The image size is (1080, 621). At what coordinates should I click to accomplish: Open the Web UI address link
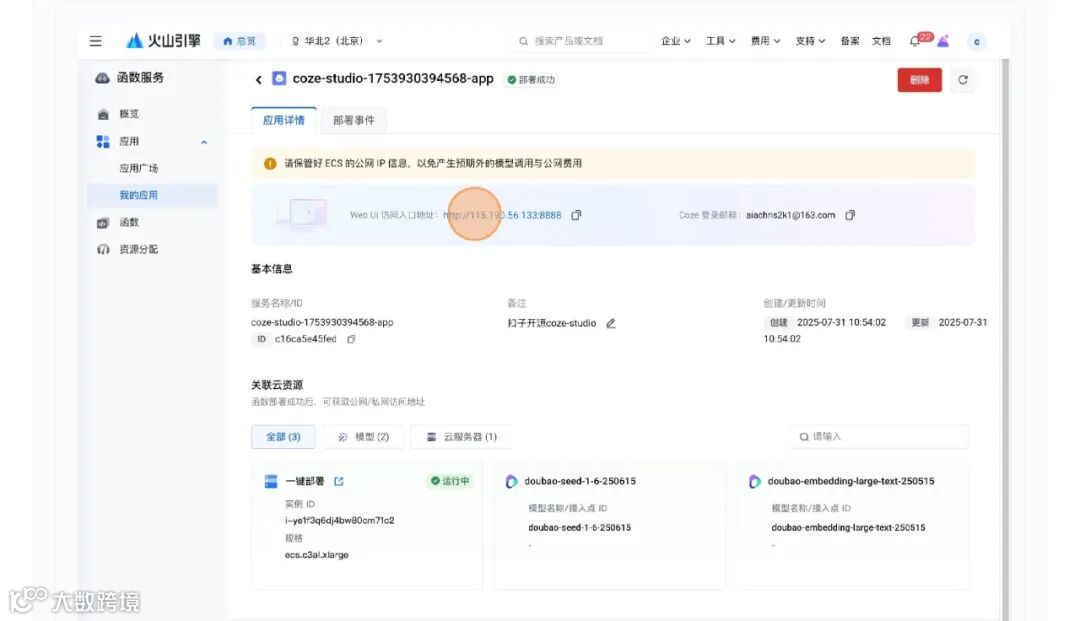tap(502, 215)
